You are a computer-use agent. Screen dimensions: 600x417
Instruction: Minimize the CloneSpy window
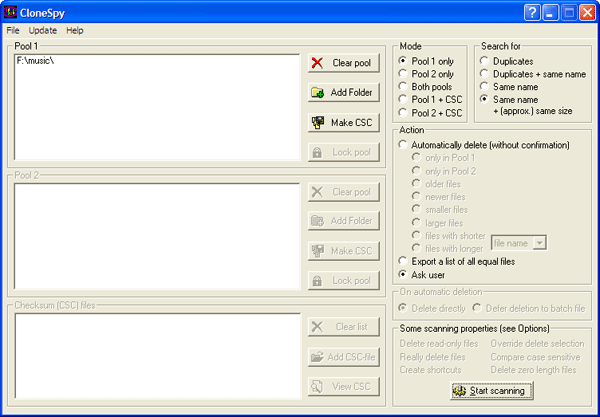550,13
